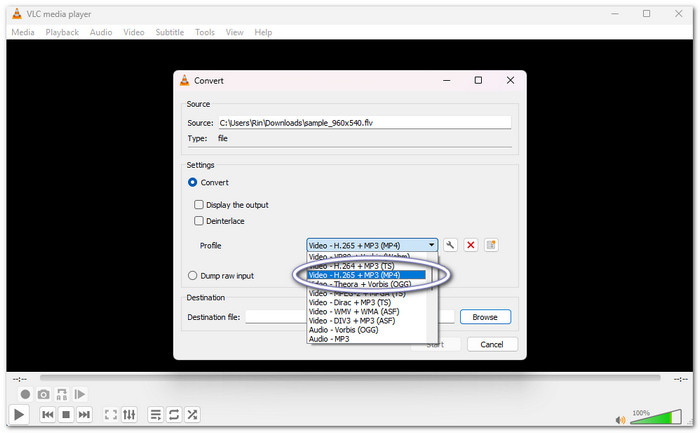Open the Subtitle menu
Viewport: 700px width, 433px height.
[x=170, y=32]
